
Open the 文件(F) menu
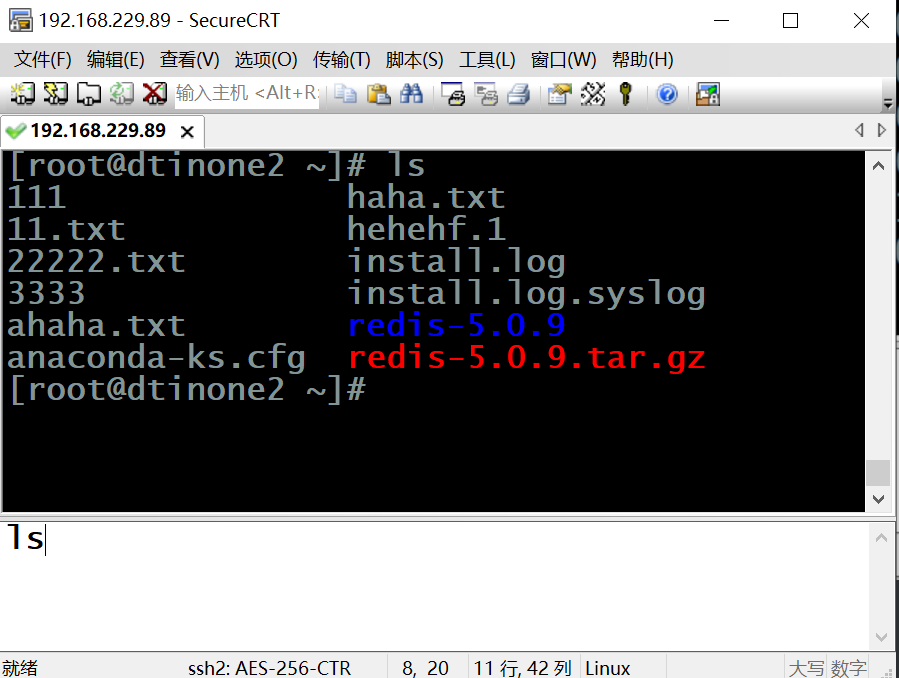(43, 60)
